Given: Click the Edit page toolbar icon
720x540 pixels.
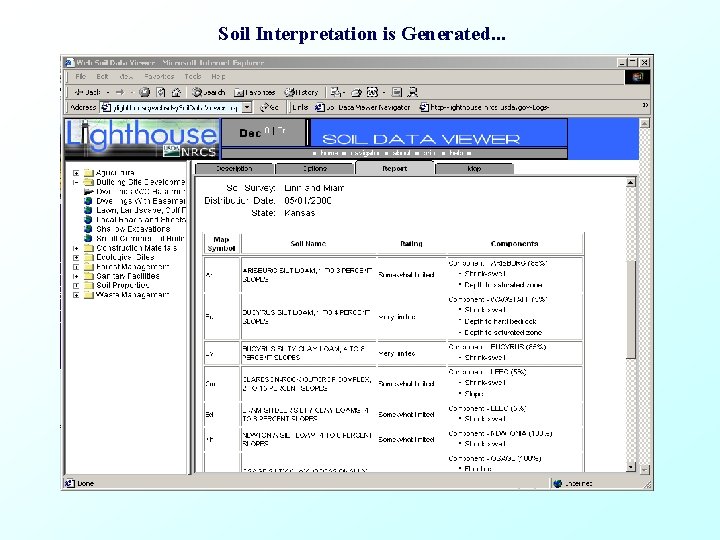Looking at the screenshot, I should (372, 92).
